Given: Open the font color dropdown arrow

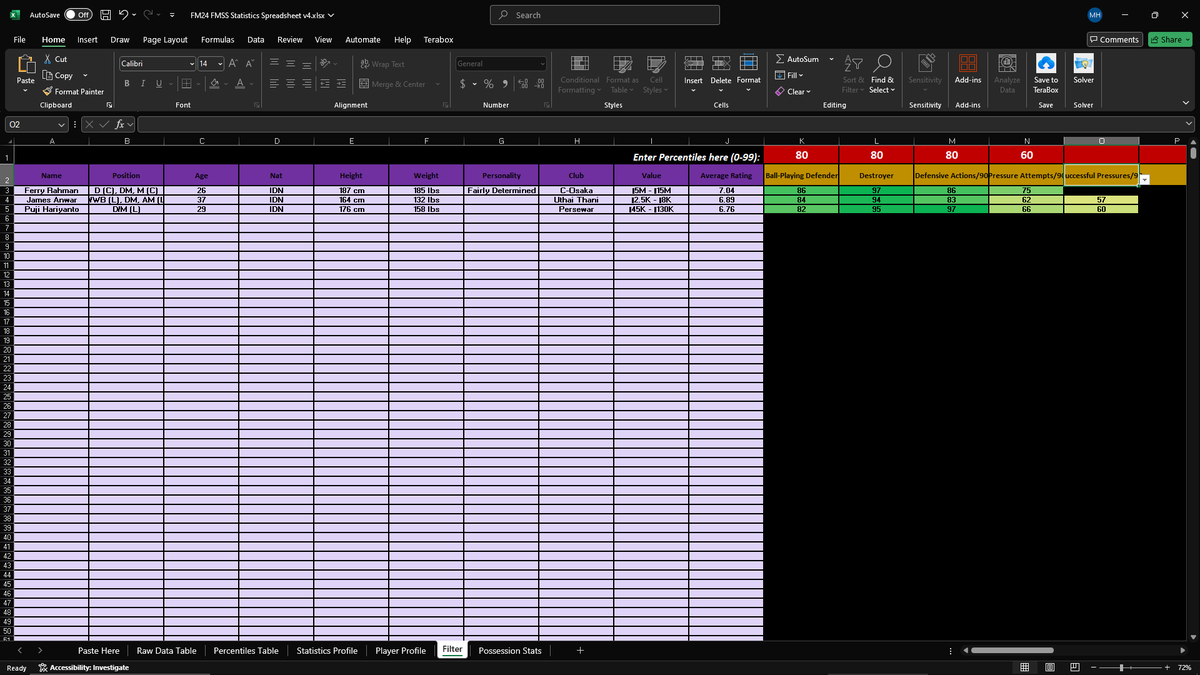Looking at the screenshot, I should pos(252,84).
